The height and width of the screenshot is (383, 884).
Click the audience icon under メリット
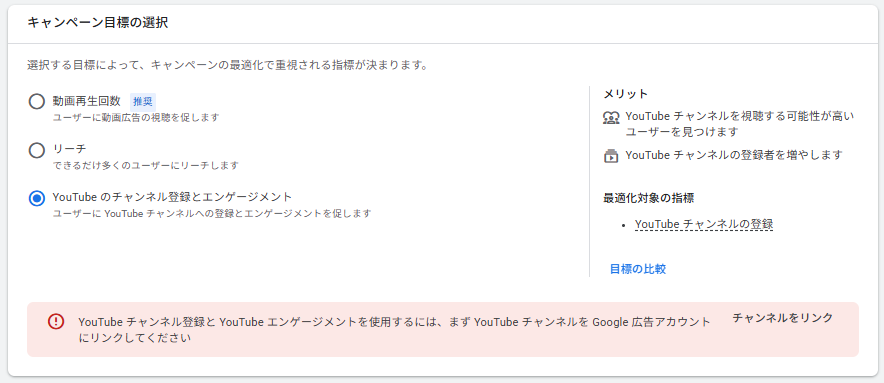pos(611,117)
